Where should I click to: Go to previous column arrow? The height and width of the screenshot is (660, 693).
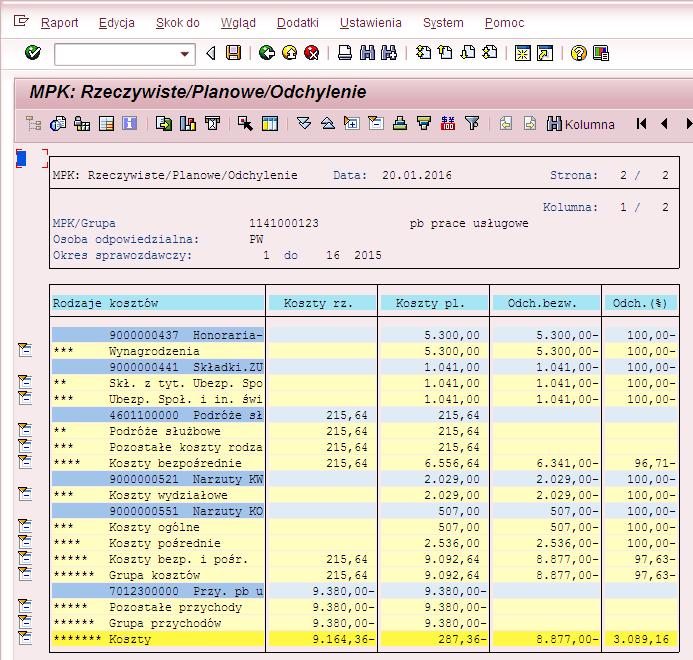664,124
